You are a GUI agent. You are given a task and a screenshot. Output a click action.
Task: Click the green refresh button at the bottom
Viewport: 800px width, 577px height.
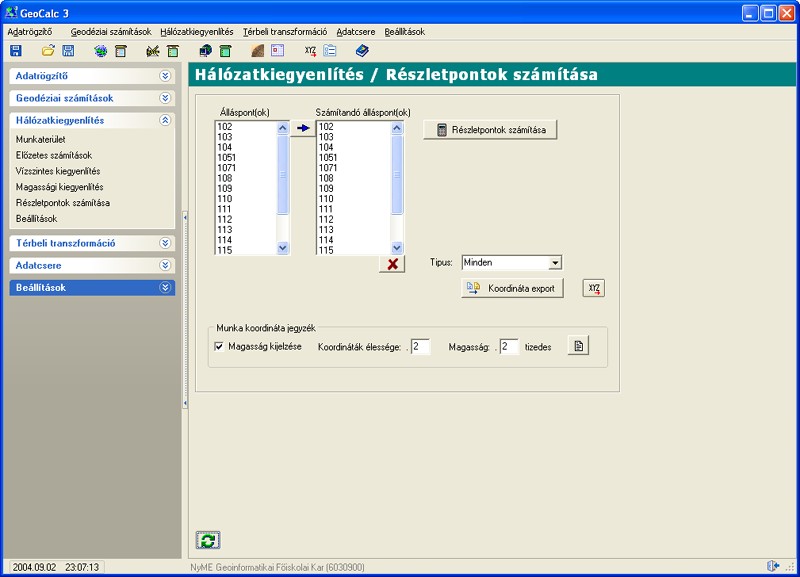click(208, 540)
